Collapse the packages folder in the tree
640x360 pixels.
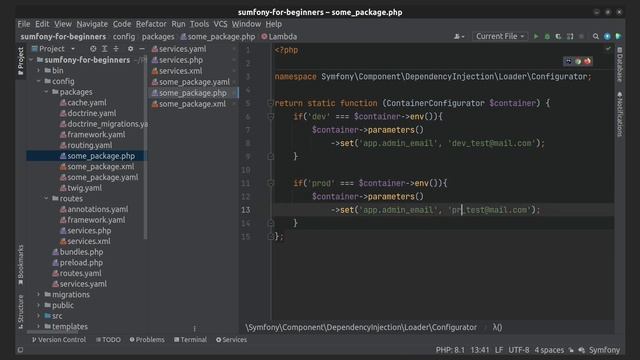coord(47,92)
